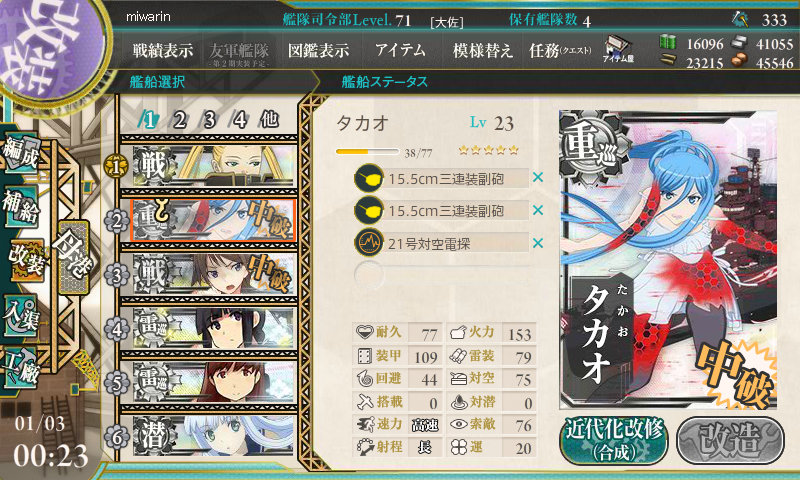
Task: Remove the 21号対空電探 using its X
Action: pyautogui.click(x=538, y=243)
